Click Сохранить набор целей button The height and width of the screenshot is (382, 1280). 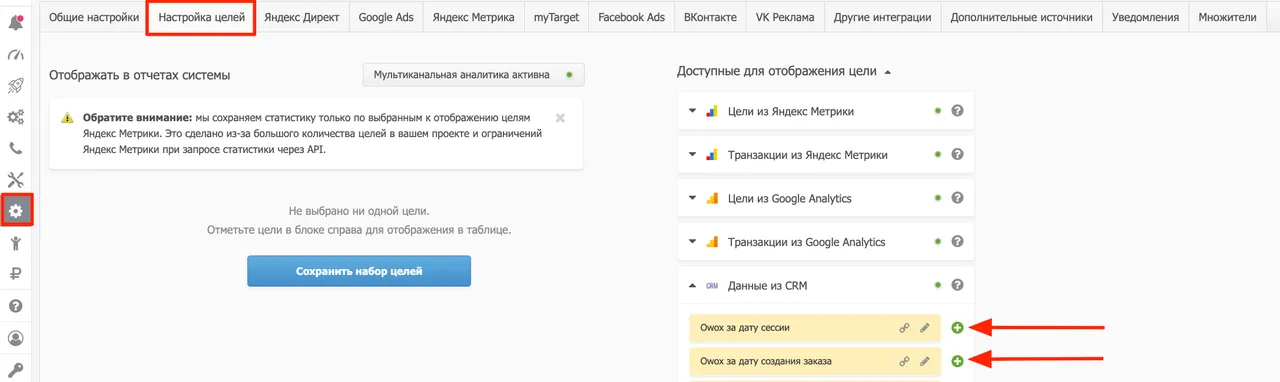coord(359,271)
